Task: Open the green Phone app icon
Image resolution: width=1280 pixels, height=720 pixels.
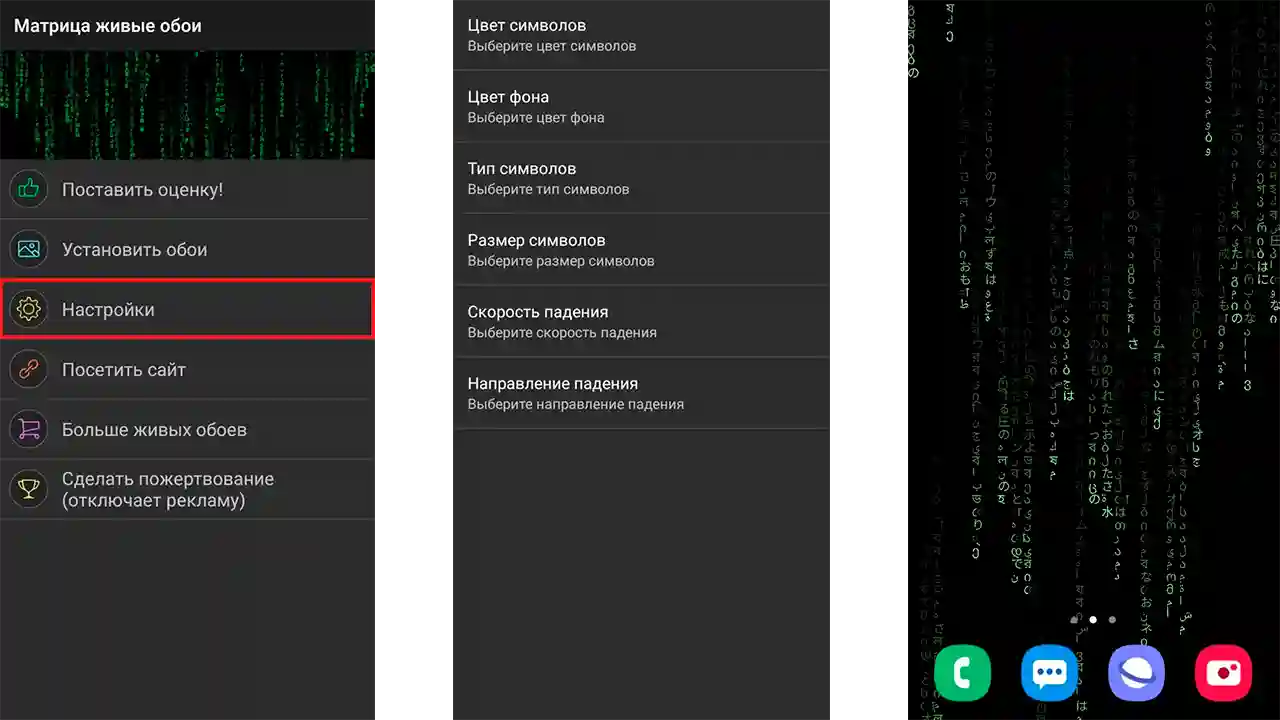Action: 962,673
